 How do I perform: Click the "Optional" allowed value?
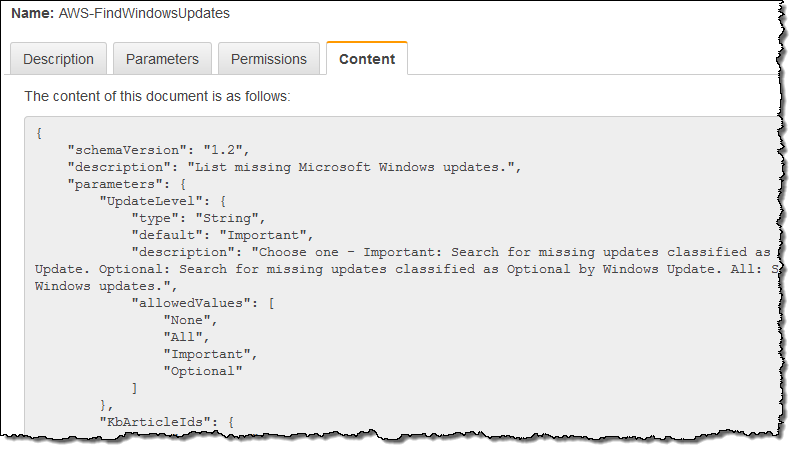[x=204, y=371]
